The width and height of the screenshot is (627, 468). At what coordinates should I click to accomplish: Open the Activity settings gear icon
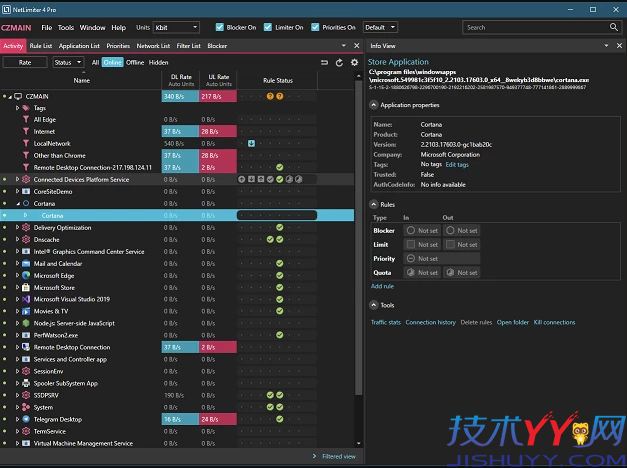point(354,62)
